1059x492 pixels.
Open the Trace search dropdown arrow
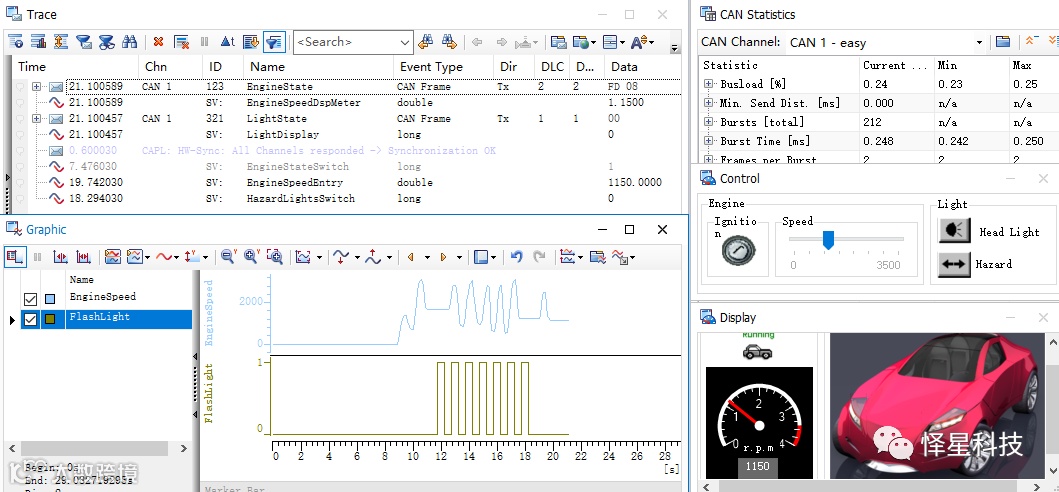(405, 42)
